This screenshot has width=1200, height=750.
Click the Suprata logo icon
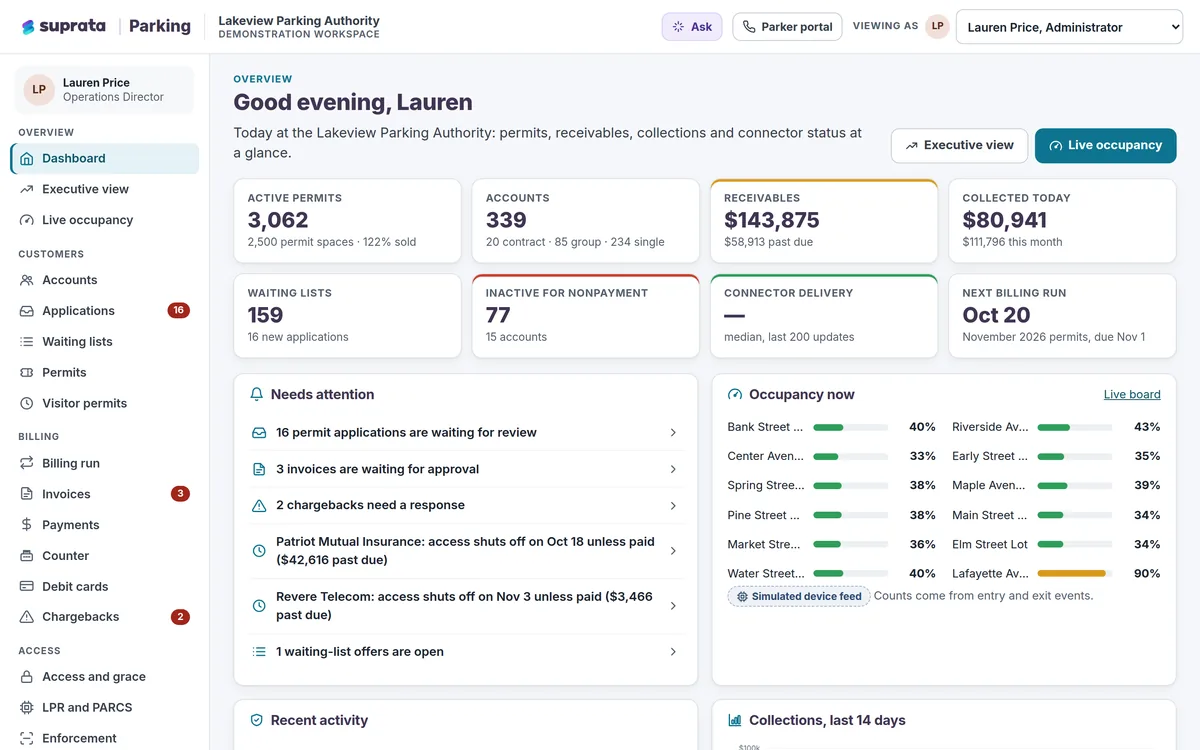click(x=28, y=27)
